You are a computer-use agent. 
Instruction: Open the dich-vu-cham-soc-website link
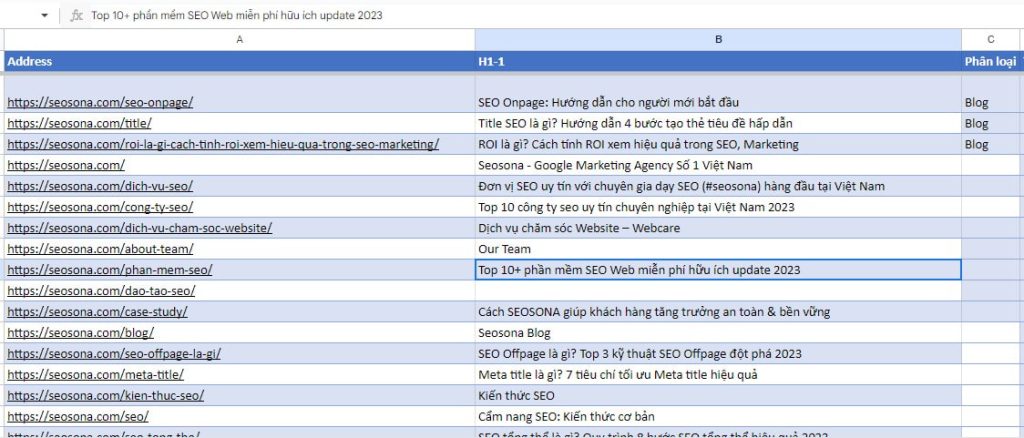pos(140,228)
